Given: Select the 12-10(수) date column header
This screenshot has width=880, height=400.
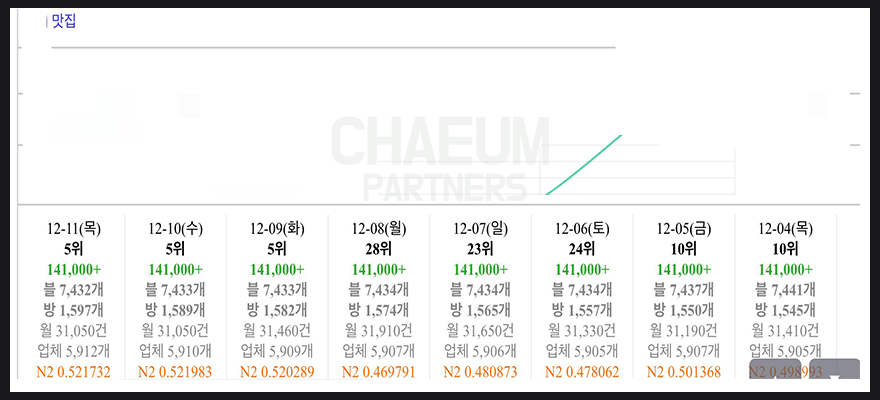Looking at the screenshot, I should pyautogui.click(x=175, y=229).
